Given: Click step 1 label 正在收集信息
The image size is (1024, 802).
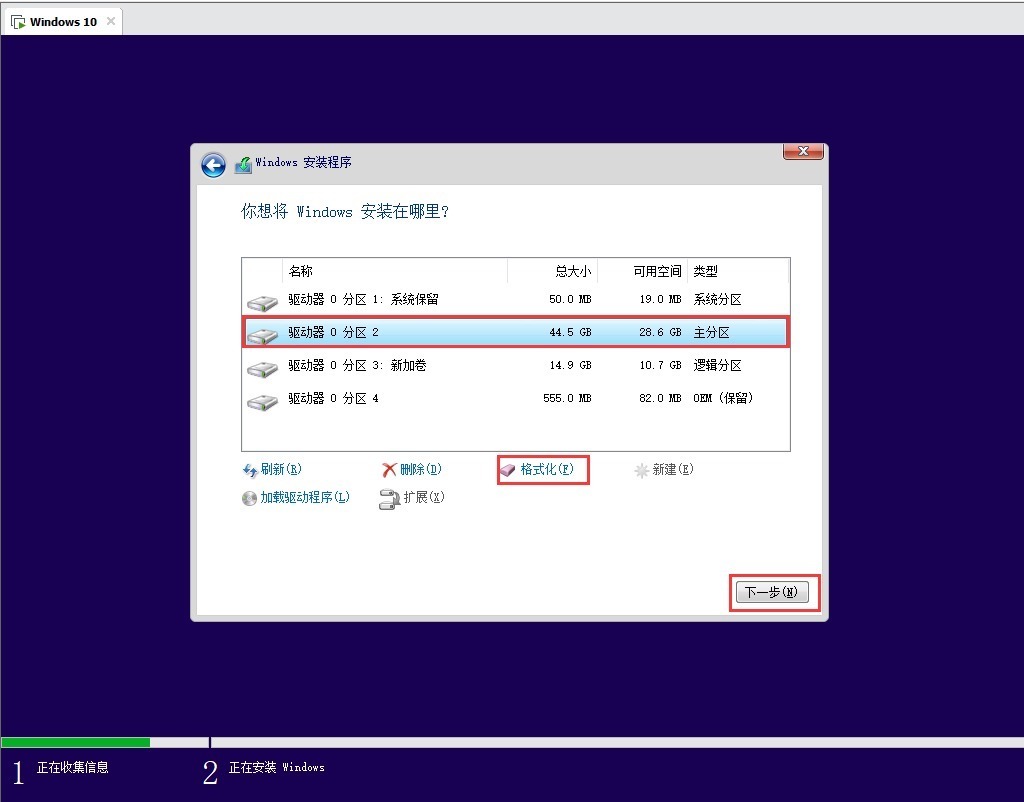Looking at the screenshot, I should pyautogui.click(x=72, y=767).
